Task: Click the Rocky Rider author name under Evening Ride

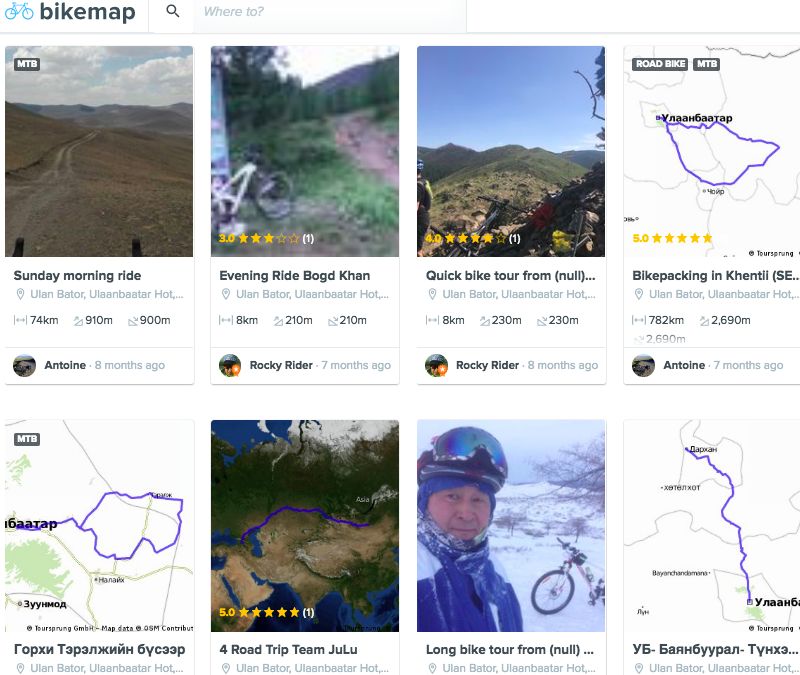Action: pyautogui.click(x=281, y=366)
